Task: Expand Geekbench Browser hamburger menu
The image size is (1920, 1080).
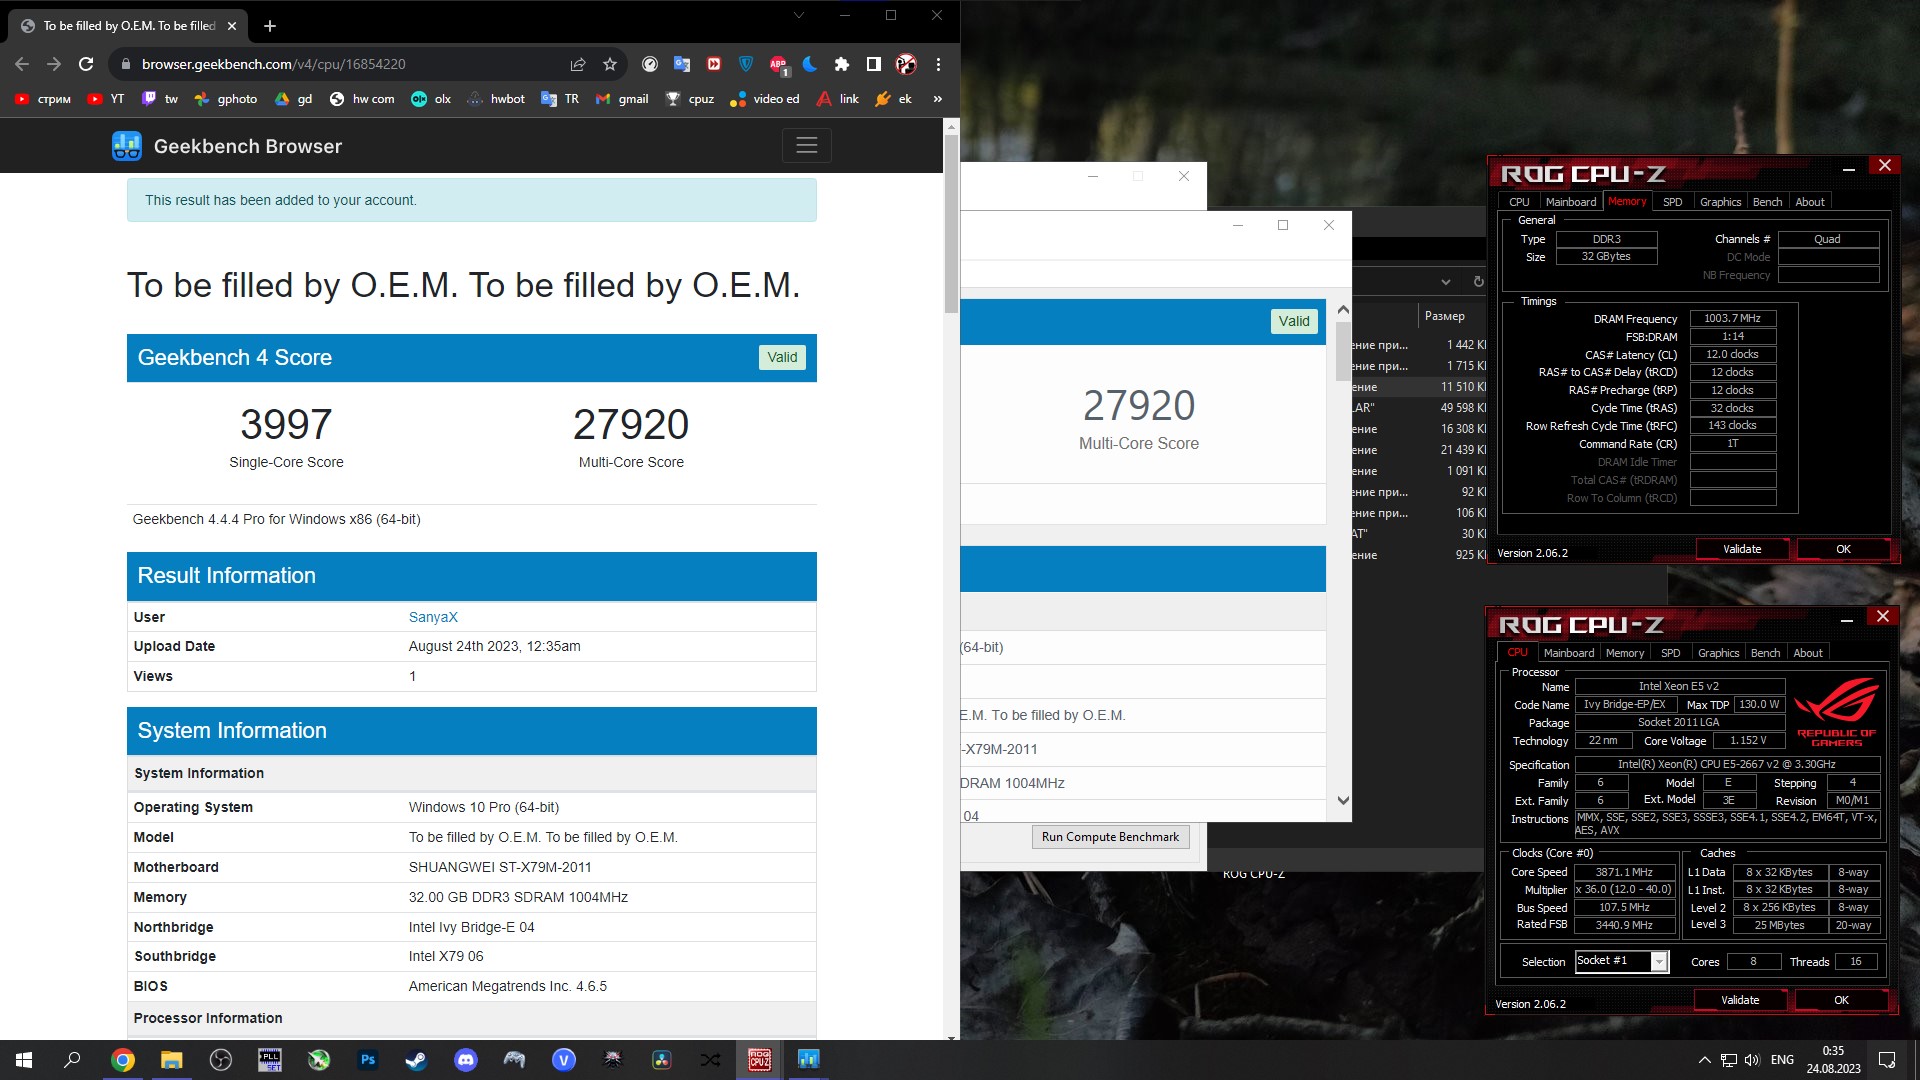Action: [x=807, y=146]
